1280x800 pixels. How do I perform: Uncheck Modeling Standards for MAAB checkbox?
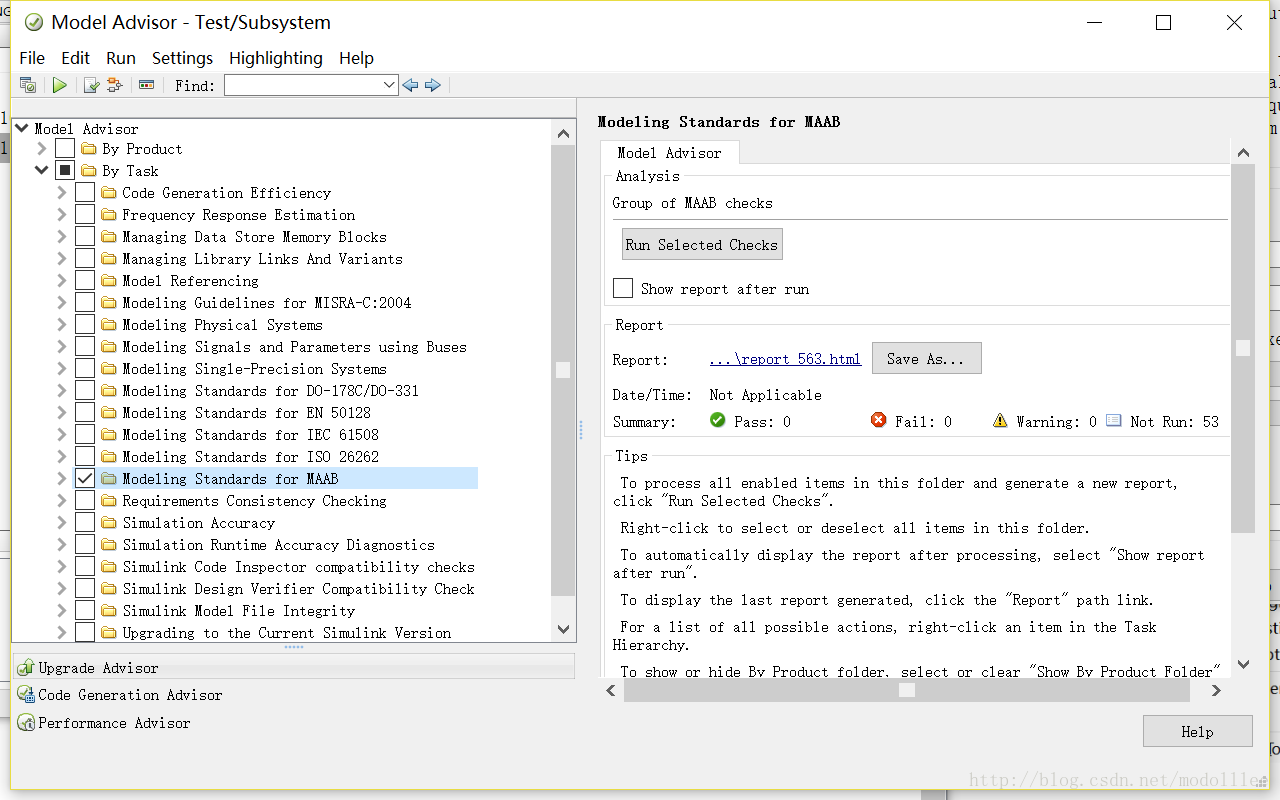(85, 479)
